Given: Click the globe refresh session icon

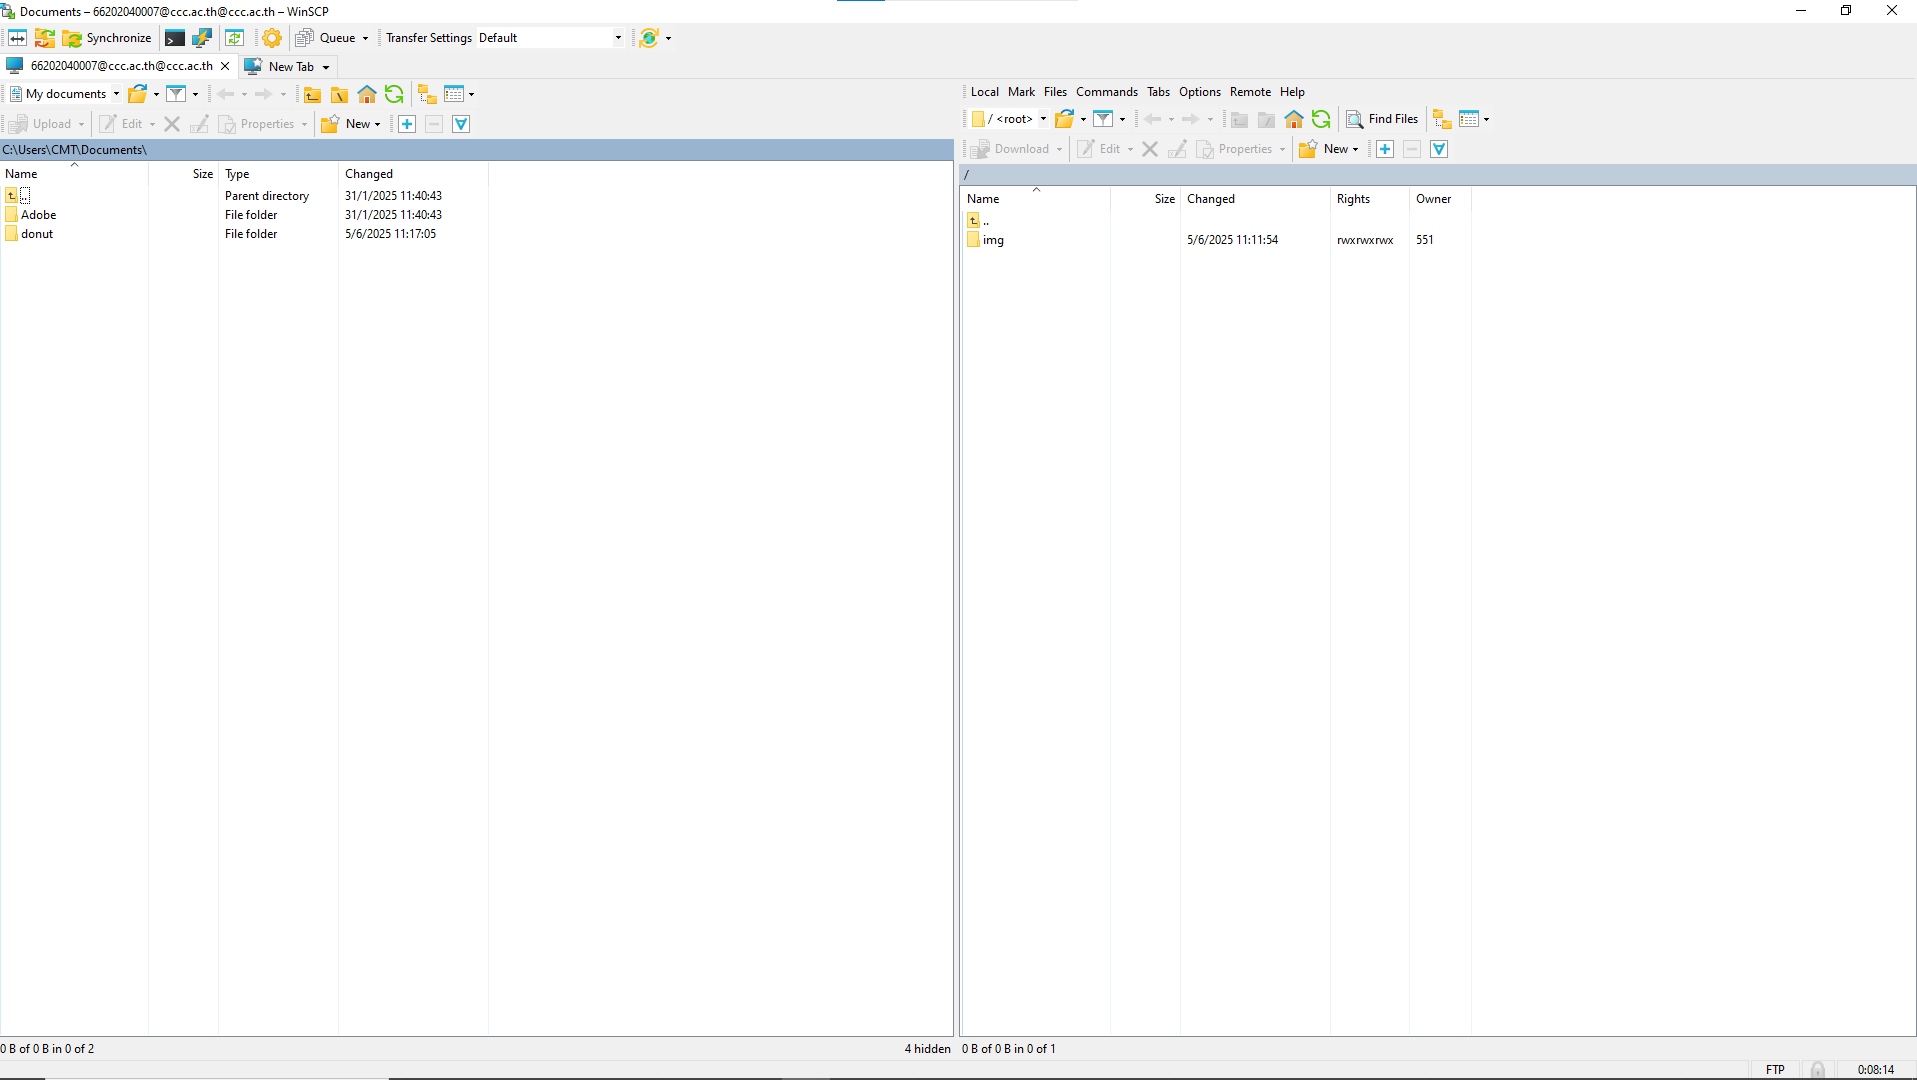Looking at the screenshot, I should (649, 38).
